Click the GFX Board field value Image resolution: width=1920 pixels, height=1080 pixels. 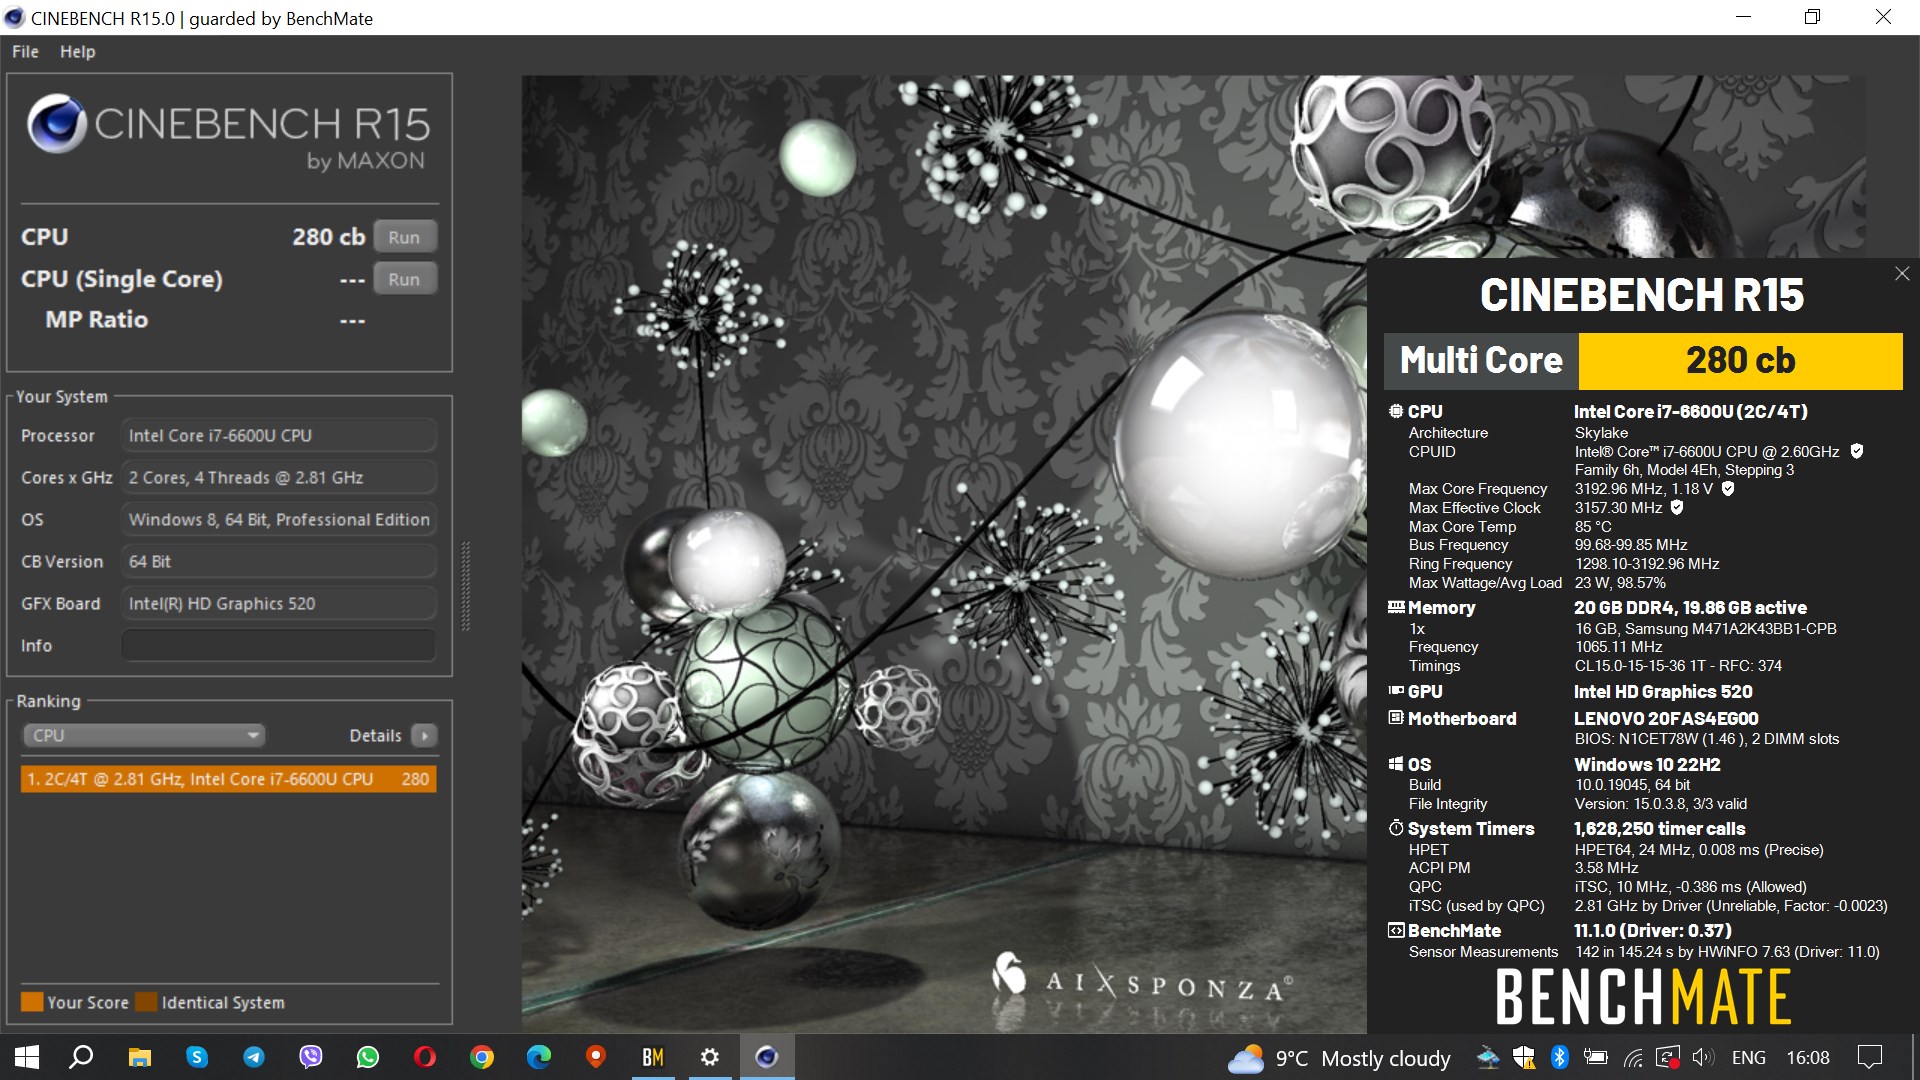(x=279, y=603)
